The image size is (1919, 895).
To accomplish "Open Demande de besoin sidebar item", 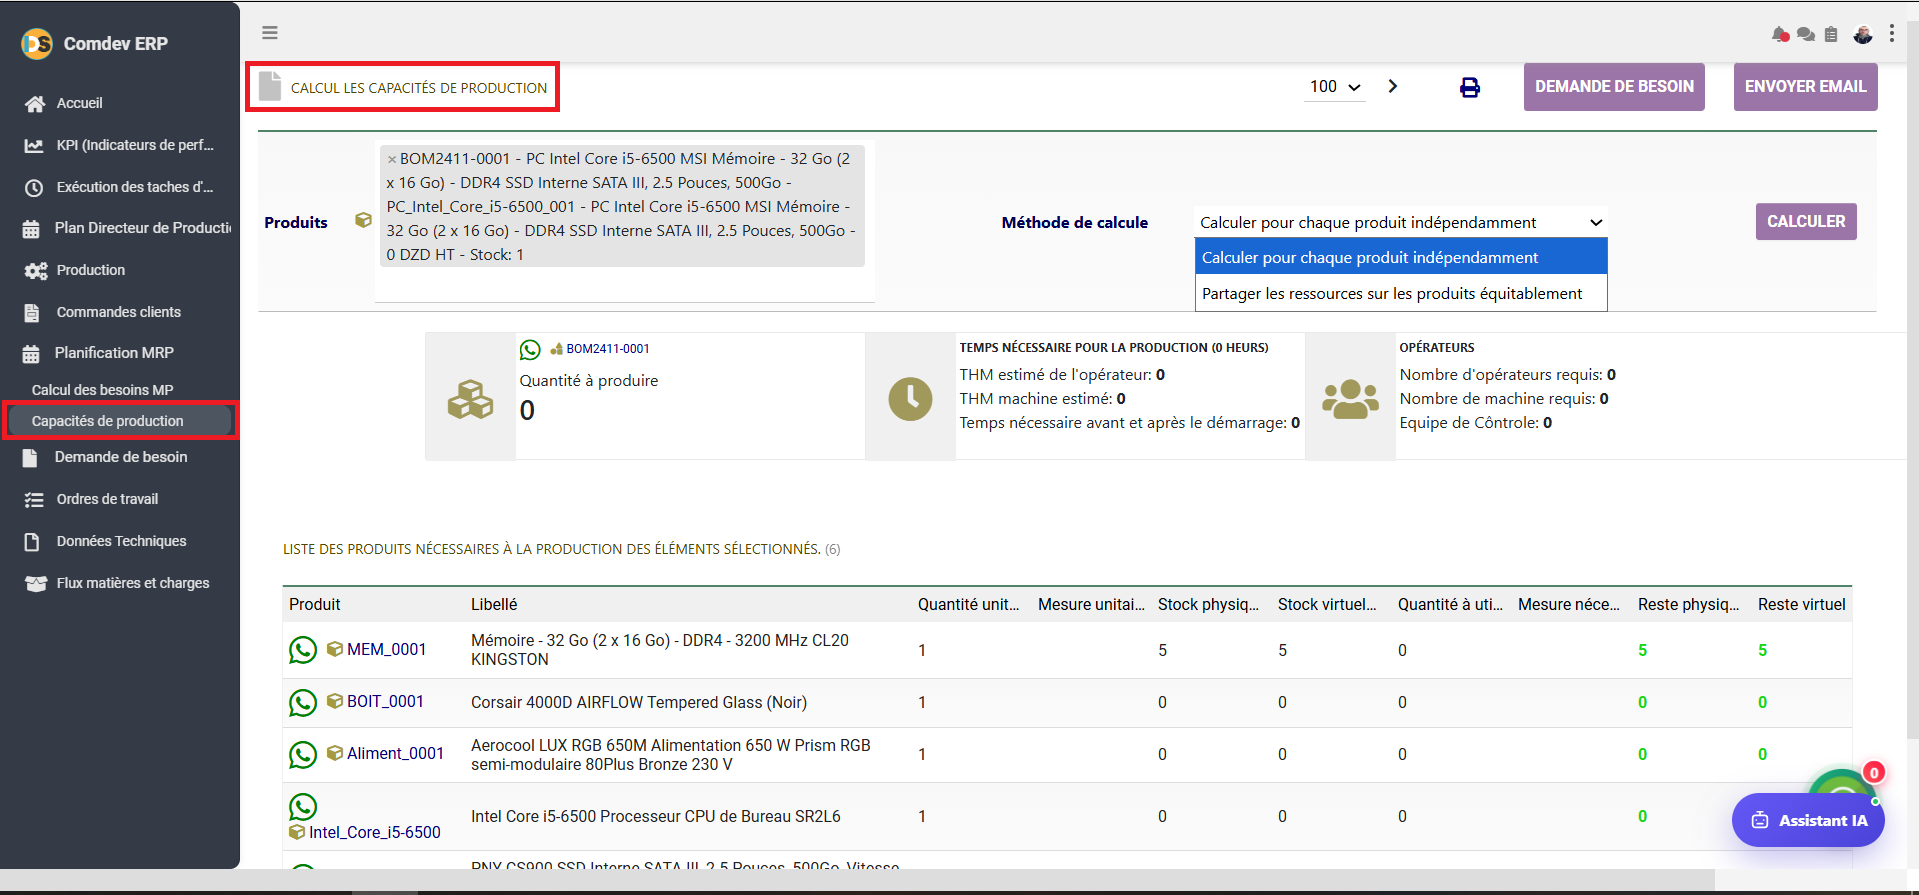I will [x=120, y=457].
